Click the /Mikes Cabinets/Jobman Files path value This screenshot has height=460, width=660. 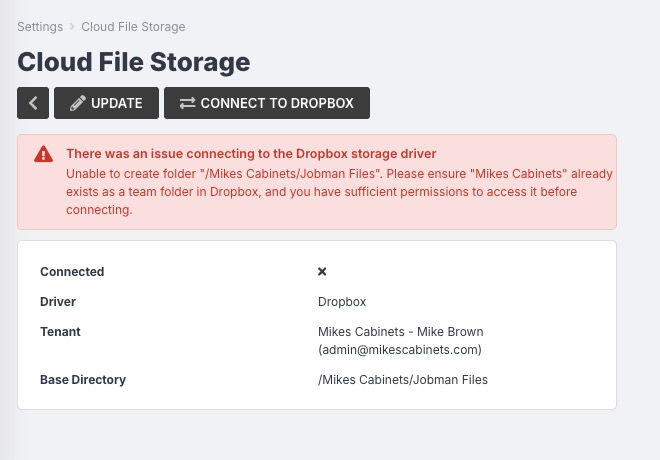point(403,380)
